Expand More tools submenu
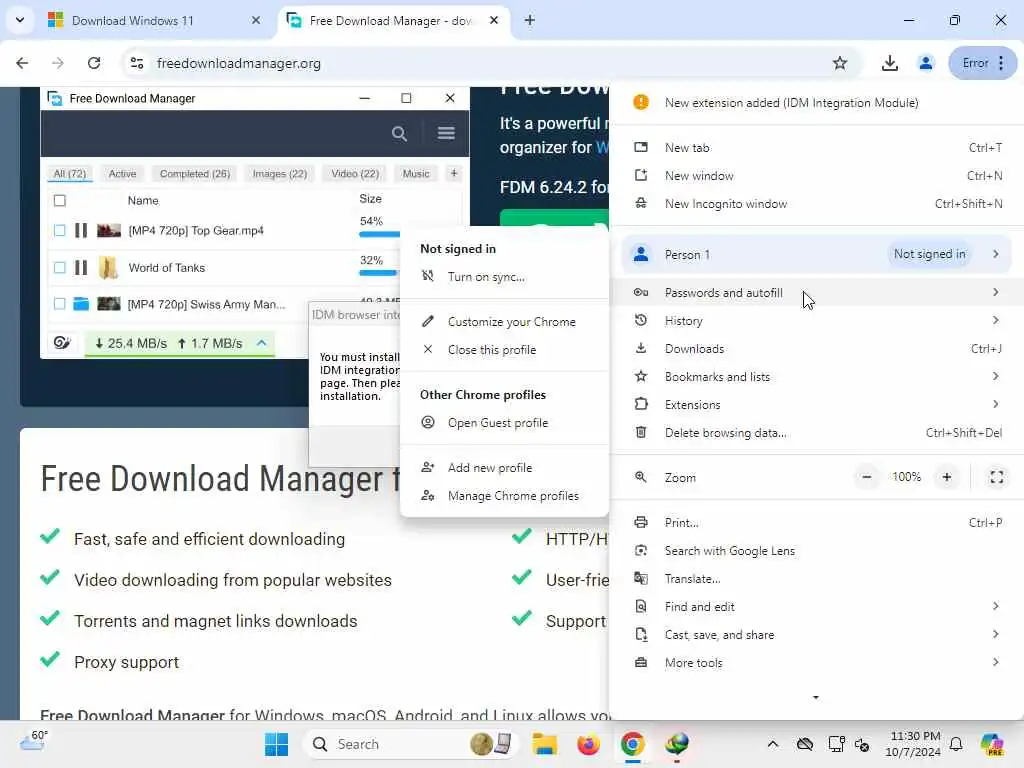 pos(817,663)
